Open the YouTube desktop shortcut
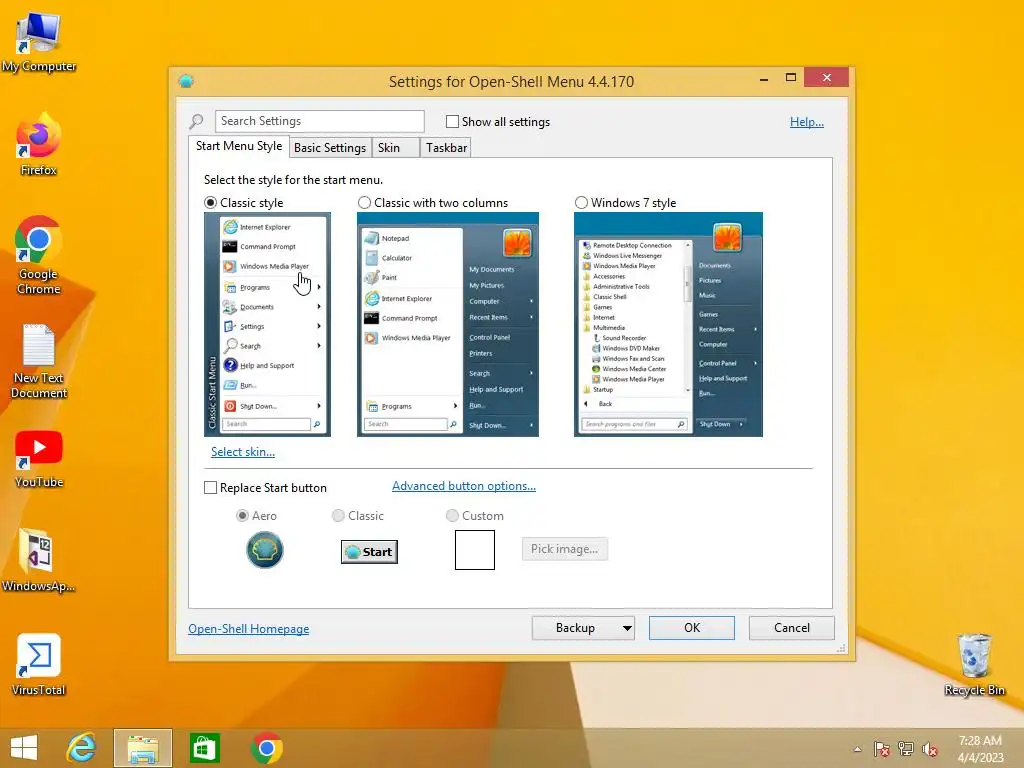Image resolution: width=1024 pixels, height=768 pixels. coord(39,459)
